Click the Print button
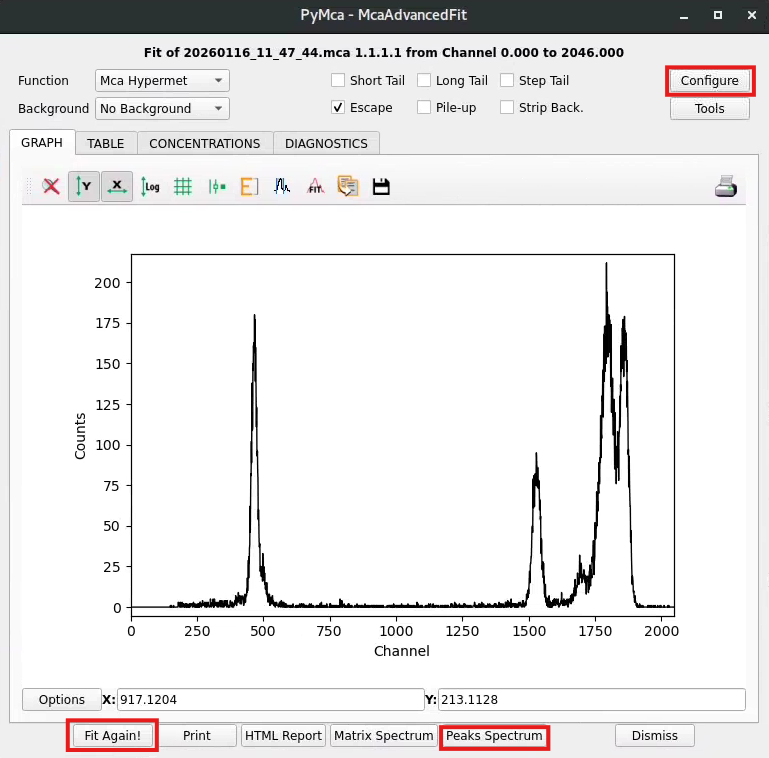The height and width of the screenshot is (758, 769). [x=197, y=735]
